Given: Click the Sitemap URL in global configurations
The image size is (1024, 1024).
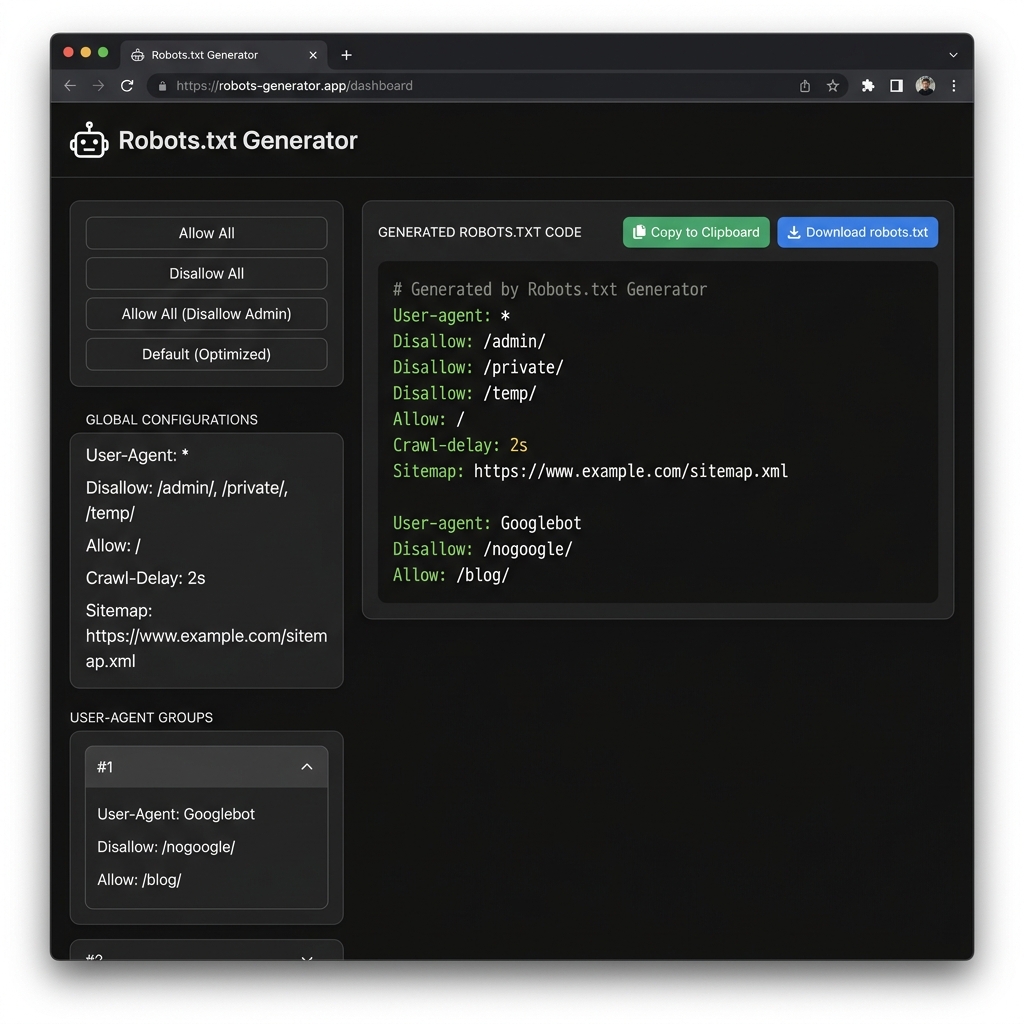Looking at the screenshot, I should pyautogui.click(x=206, y=648).
